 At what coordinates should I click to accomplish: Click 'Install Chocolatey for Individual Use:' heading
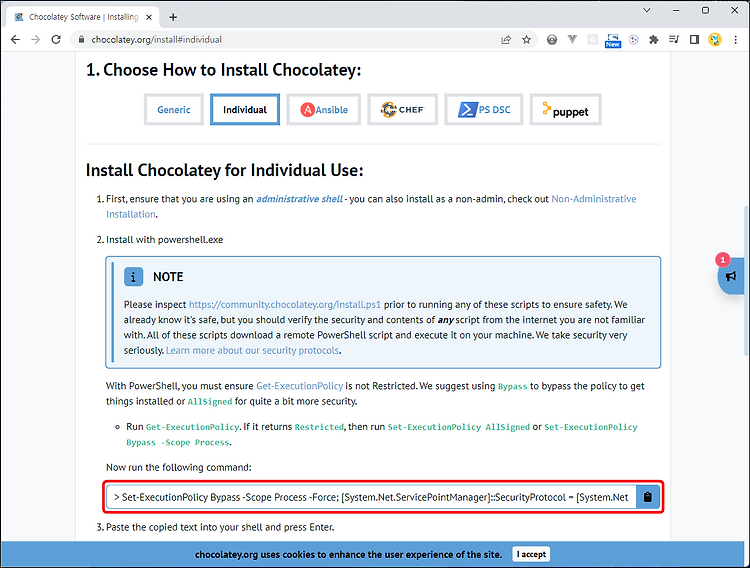click(224, 170)
